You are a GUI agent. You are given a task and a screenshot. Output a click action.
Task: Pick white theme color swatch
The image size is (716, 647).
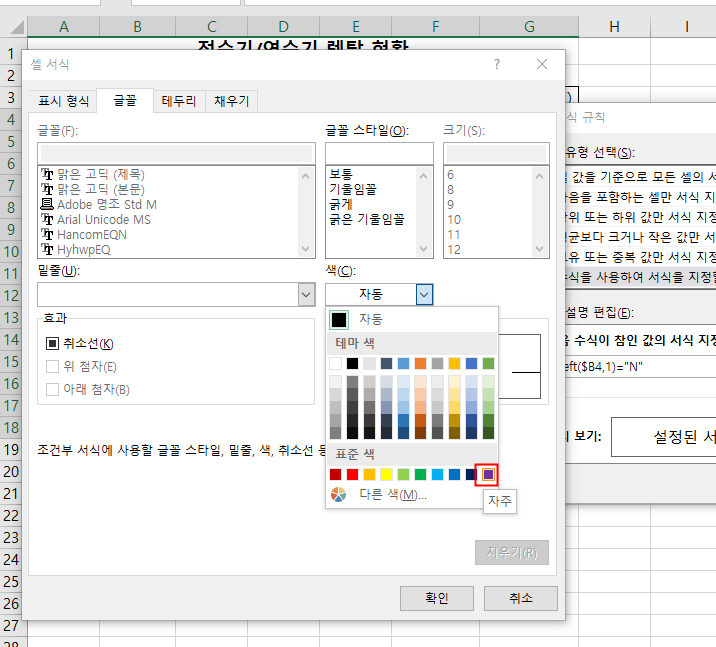click(335, 363)
